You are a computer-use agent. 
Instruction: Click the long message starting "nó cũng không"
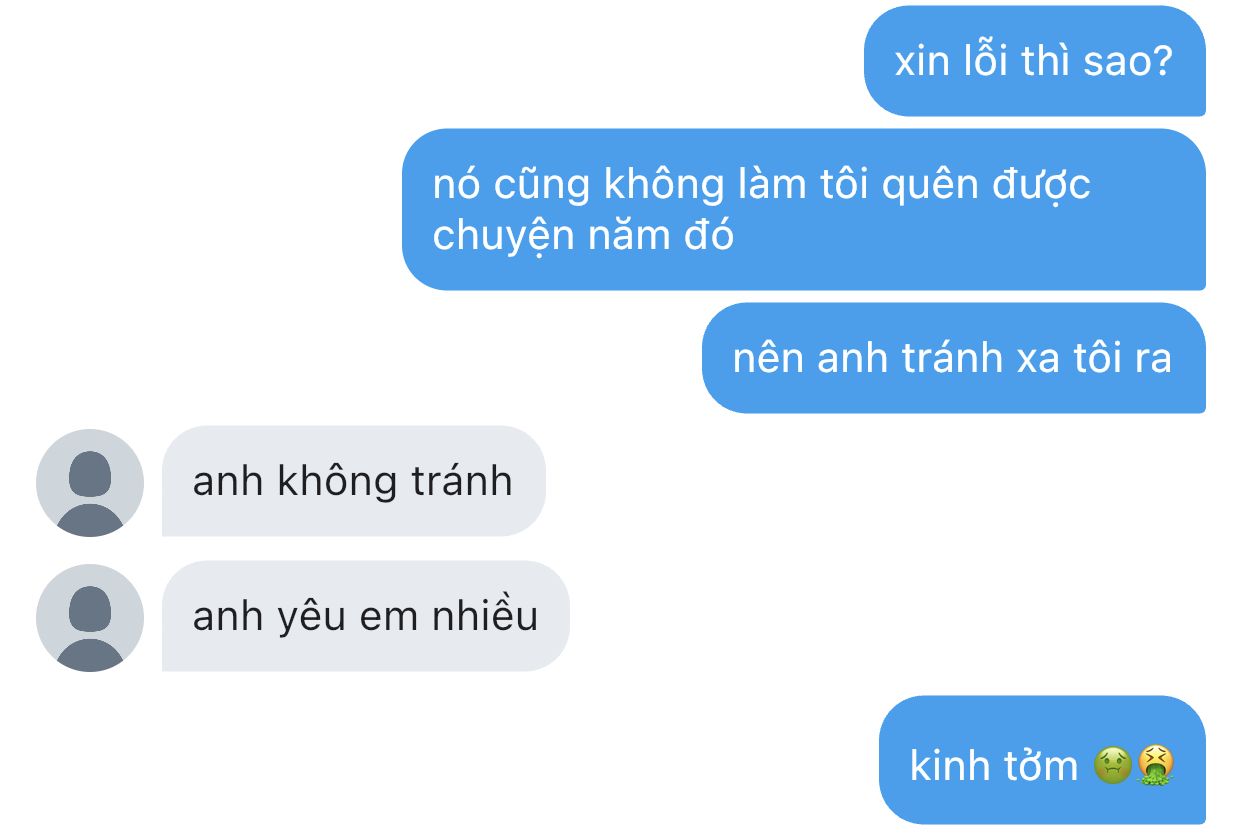[804, 210]
